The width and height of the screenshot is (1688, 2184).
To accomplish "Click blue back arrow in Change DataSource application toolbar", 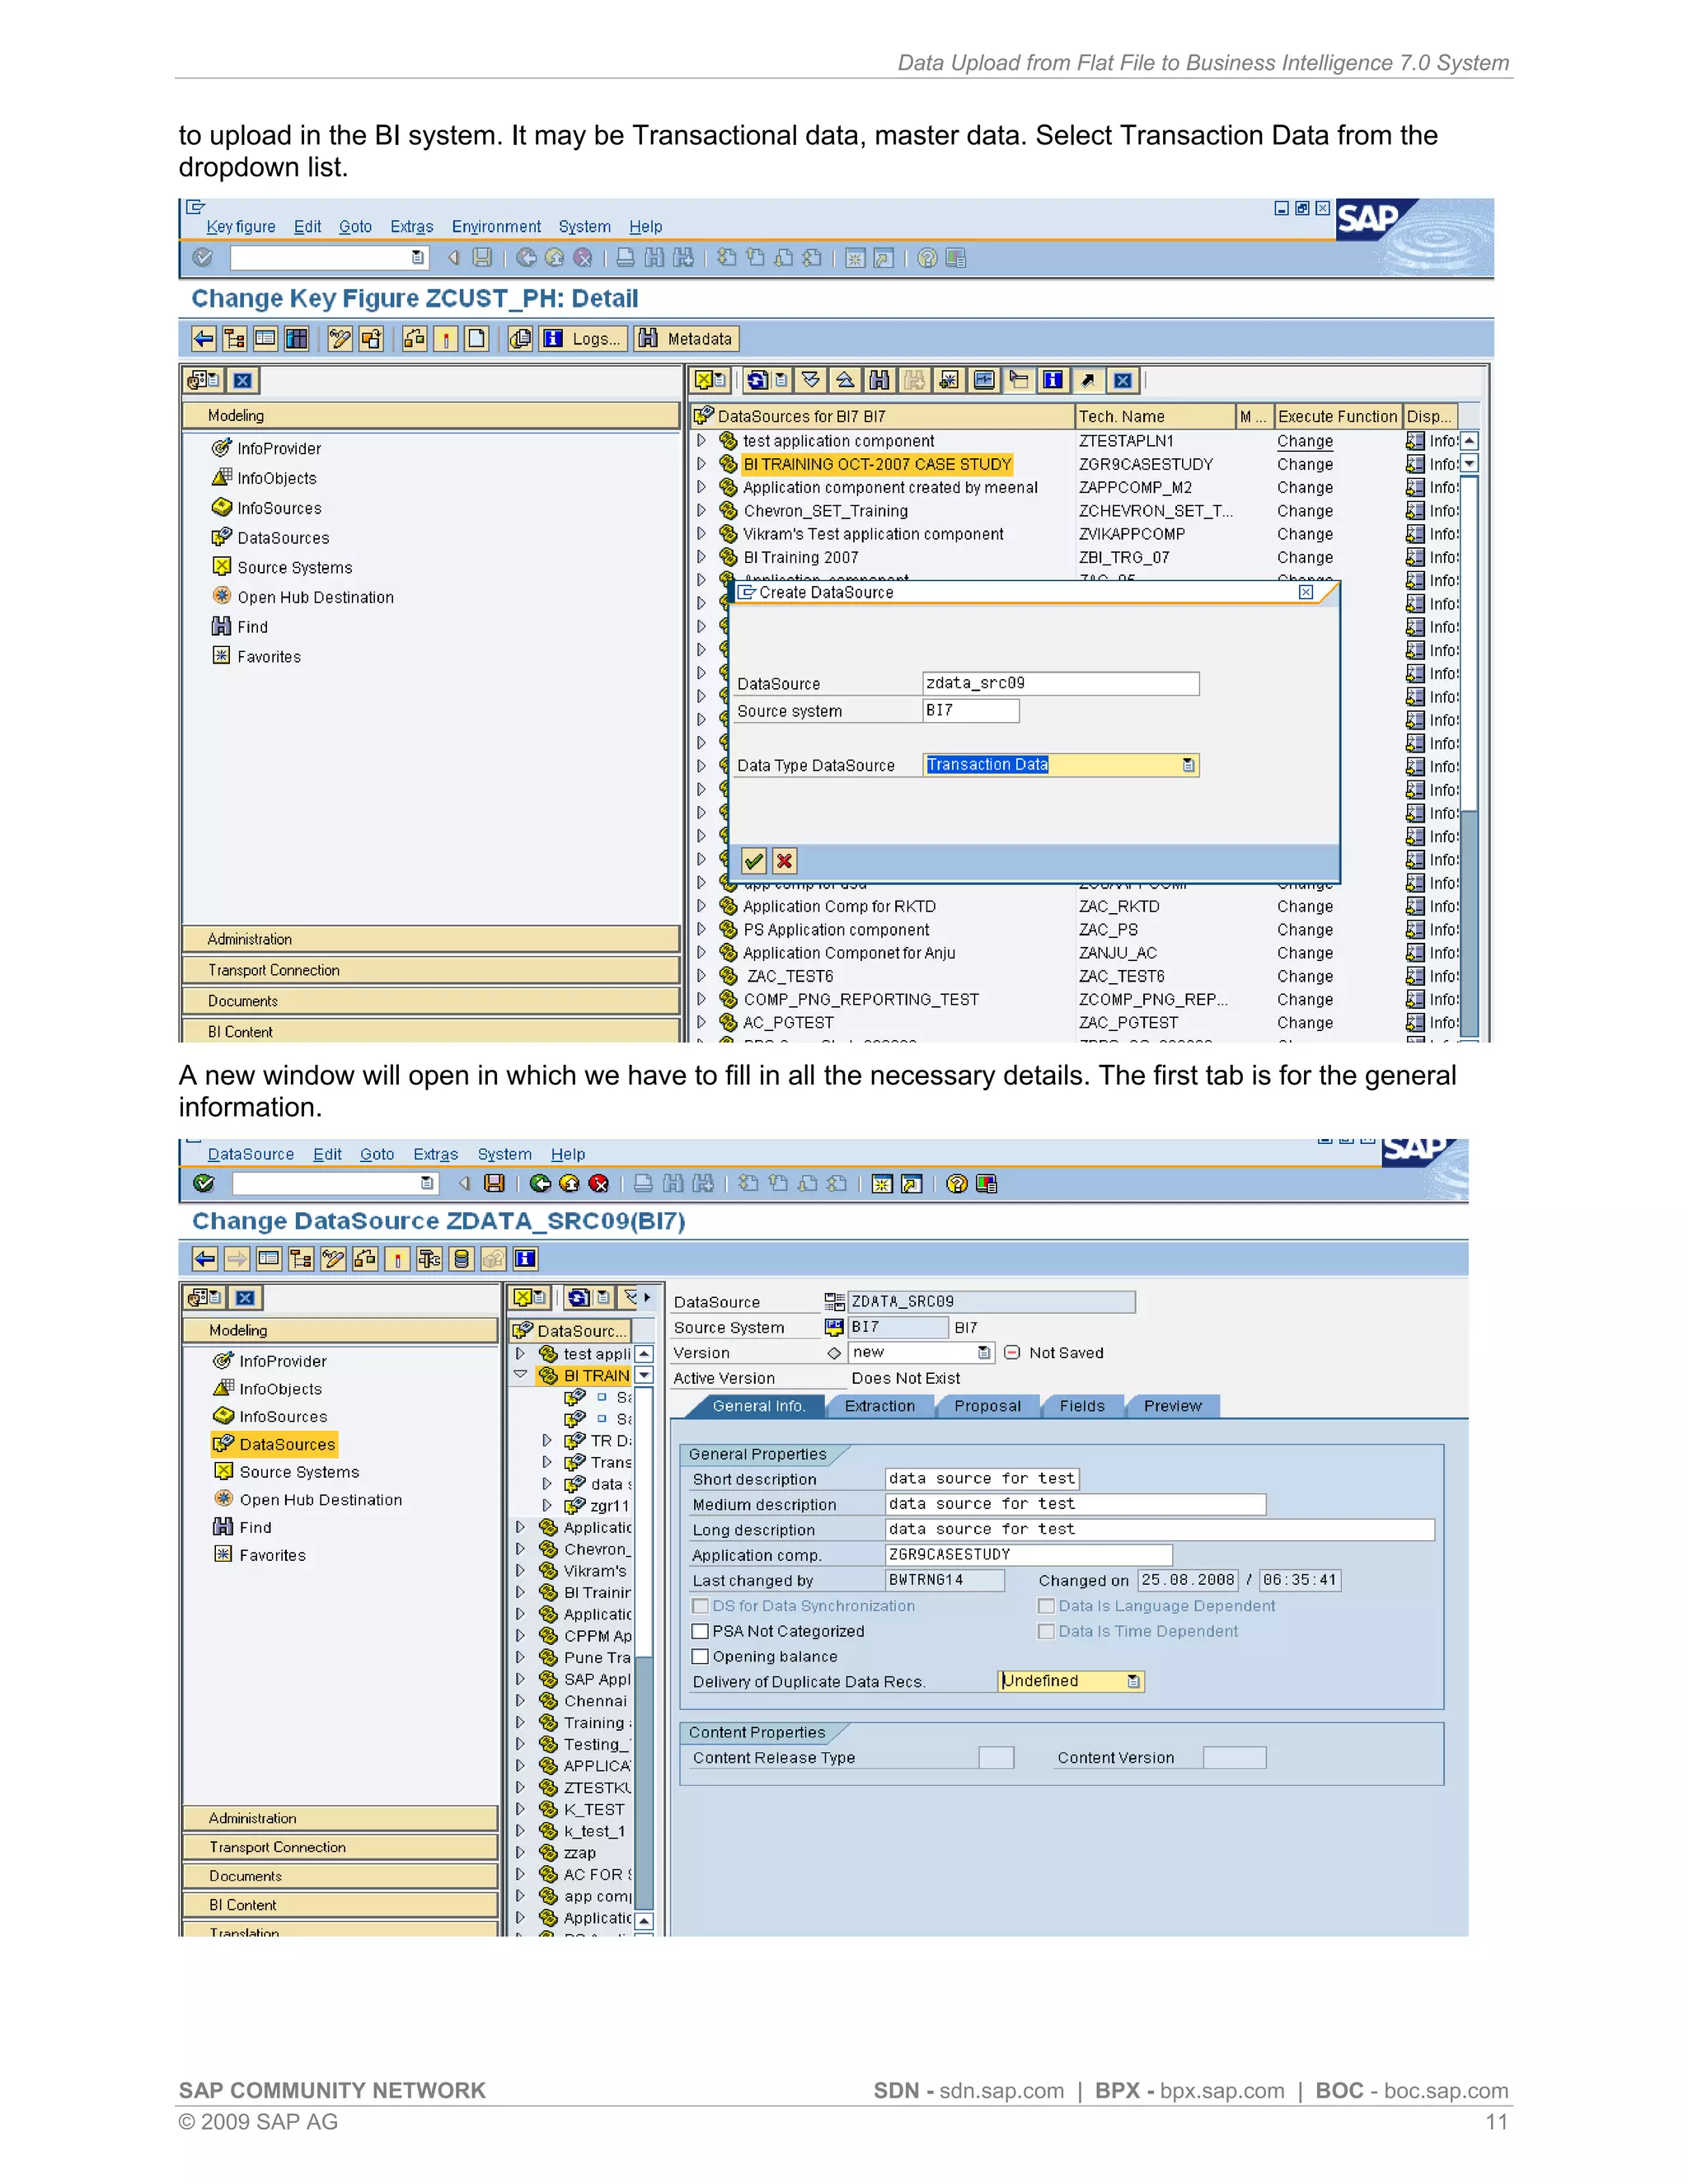I will 204,1259.
